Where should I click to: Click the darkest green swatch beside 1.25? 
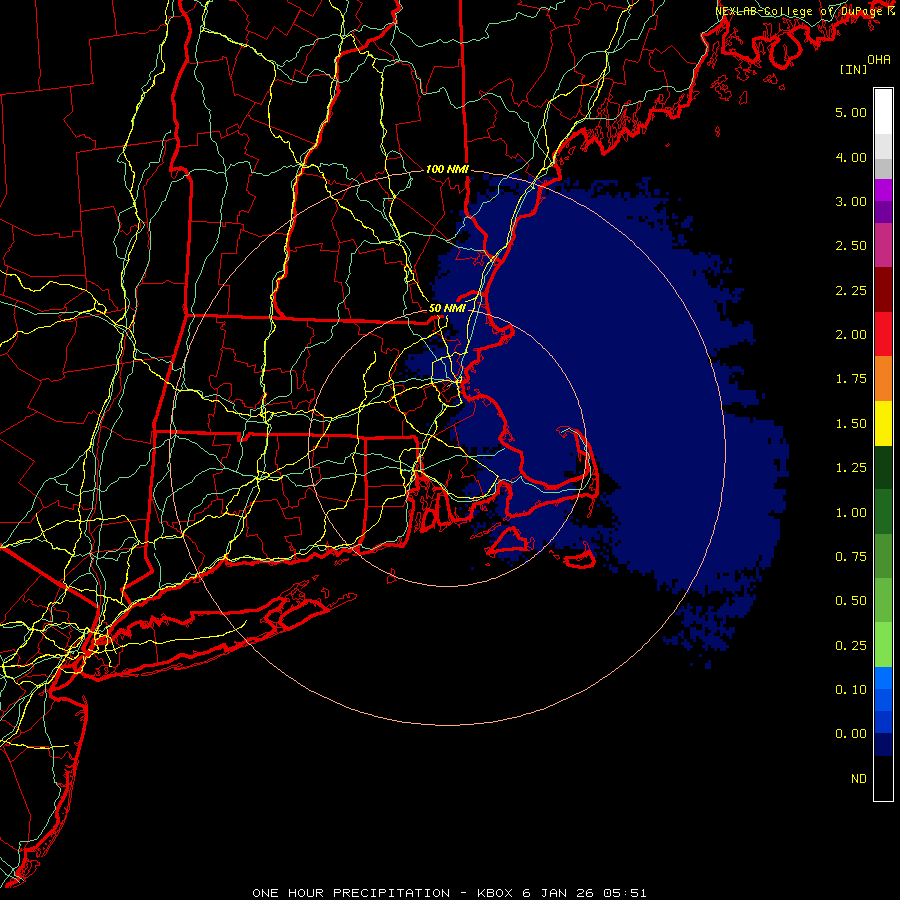[883, 467]
